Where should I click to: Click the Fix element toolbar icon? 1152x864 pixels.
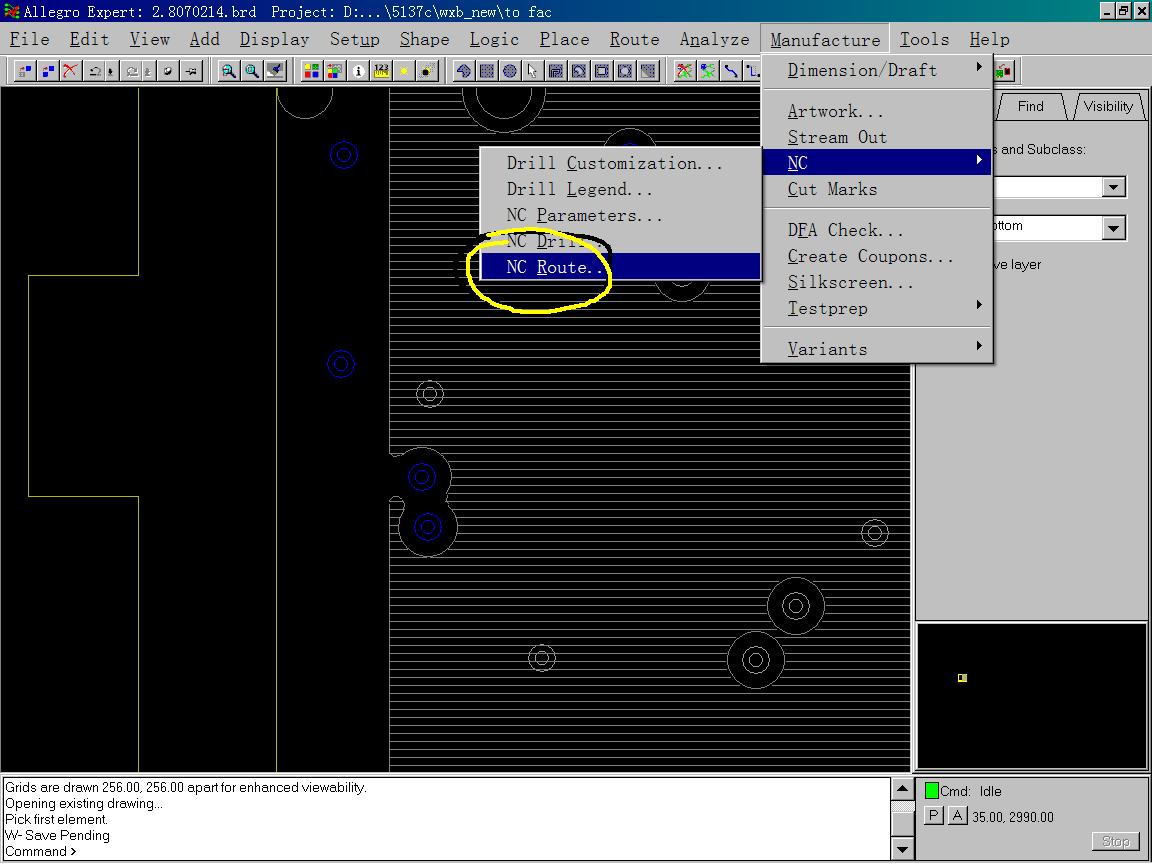click(x=168, y=71)
